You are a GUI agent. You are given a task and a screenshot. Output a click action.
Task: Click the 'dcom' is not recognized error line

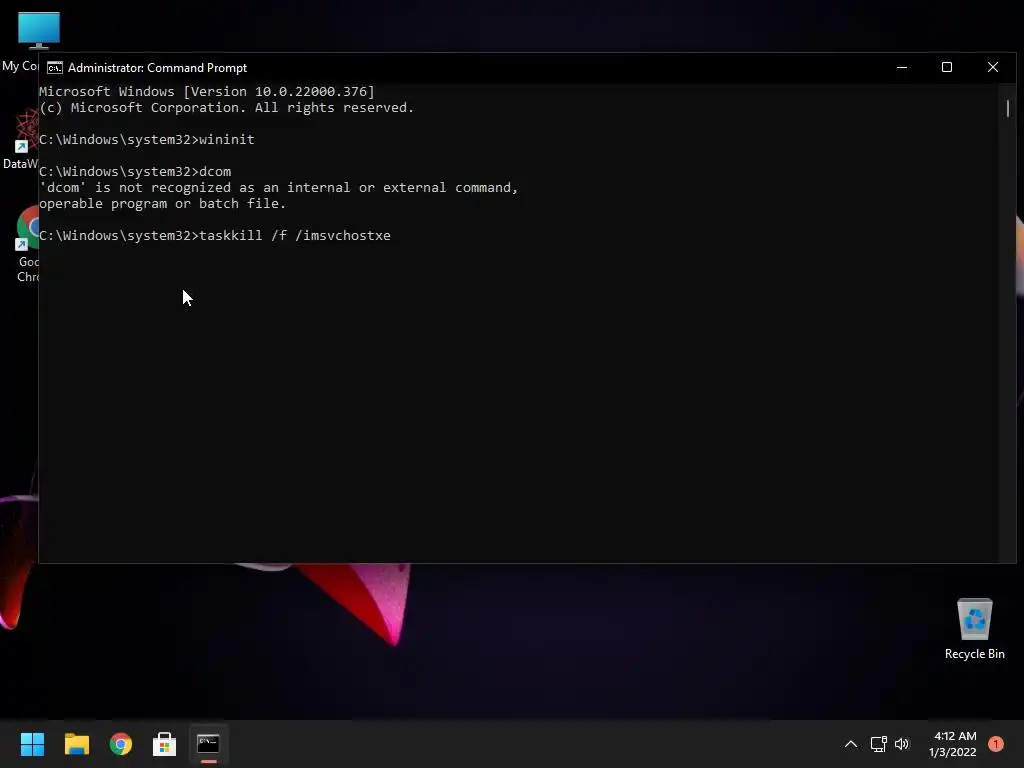[279, 188]
